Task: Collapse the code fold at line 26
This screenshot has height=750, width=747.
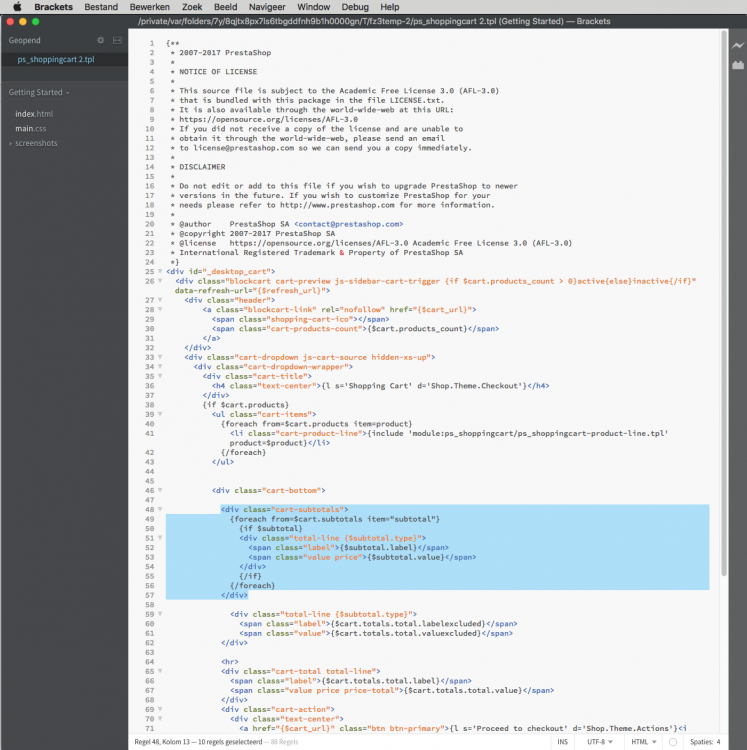Action: [160, 281]
